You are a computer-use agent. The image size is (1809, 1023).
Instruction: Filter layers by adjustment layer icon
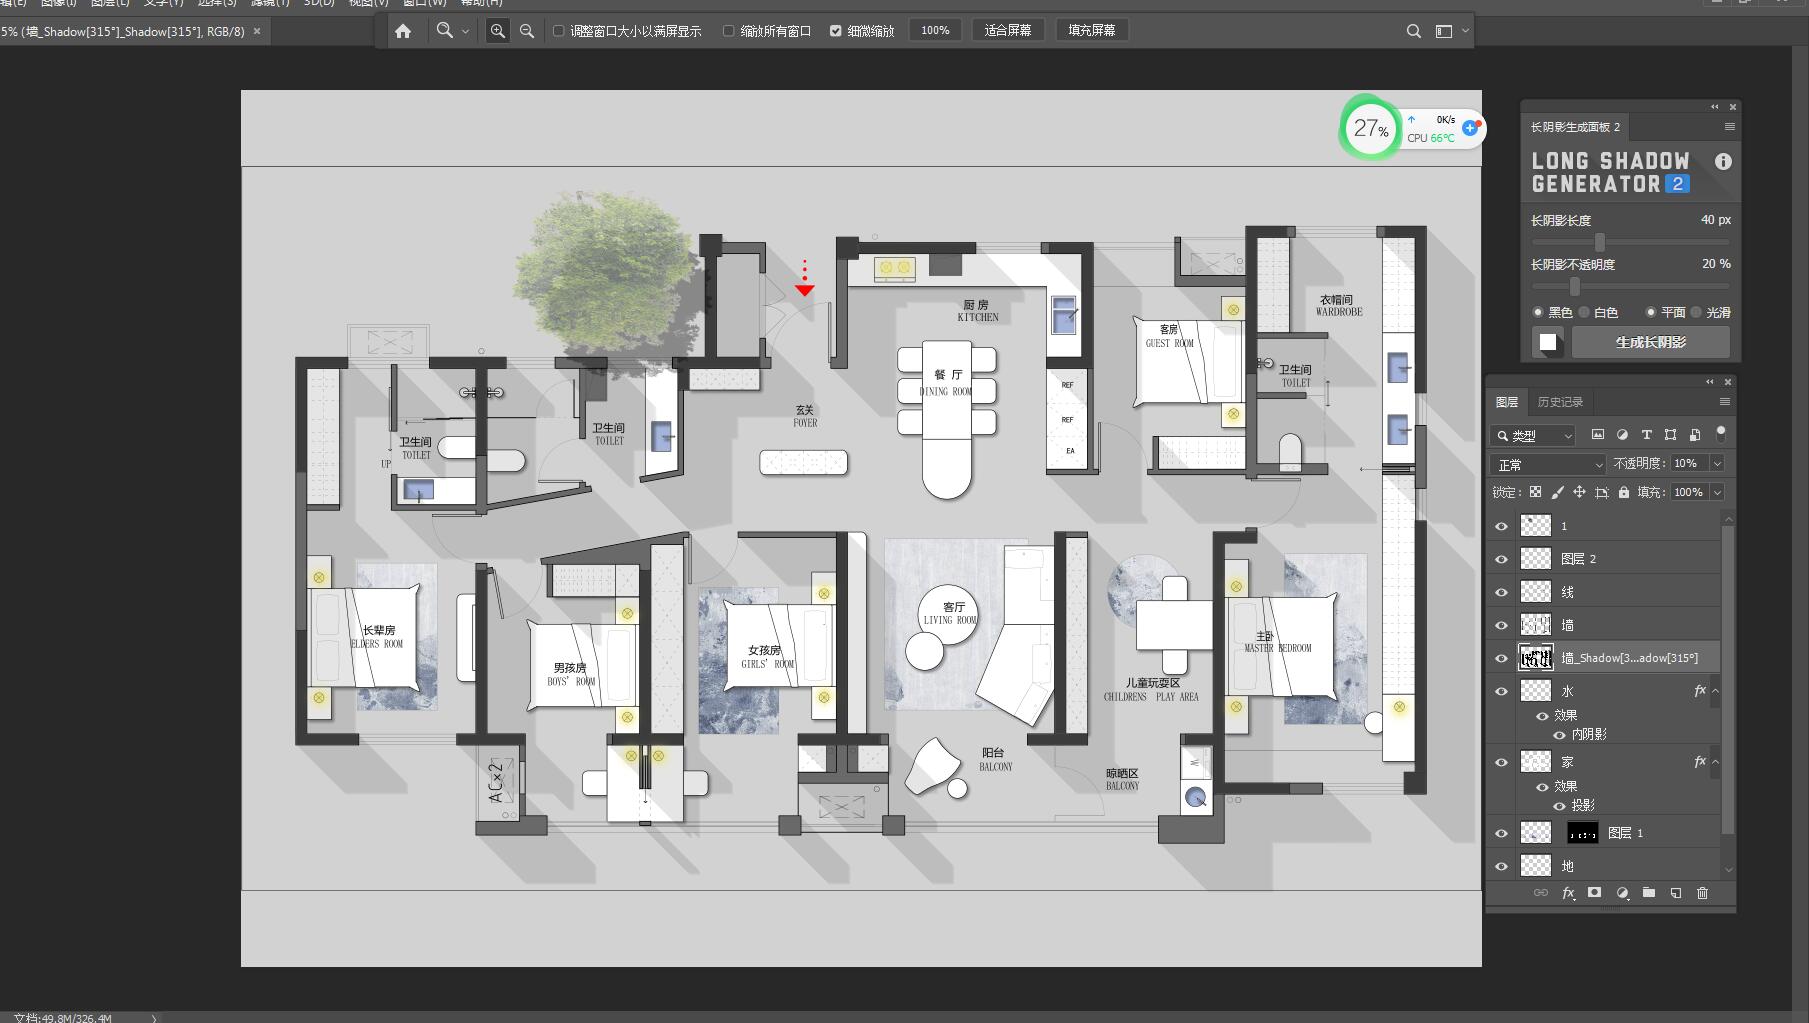pyautogui.click(x=1622, y=435)
